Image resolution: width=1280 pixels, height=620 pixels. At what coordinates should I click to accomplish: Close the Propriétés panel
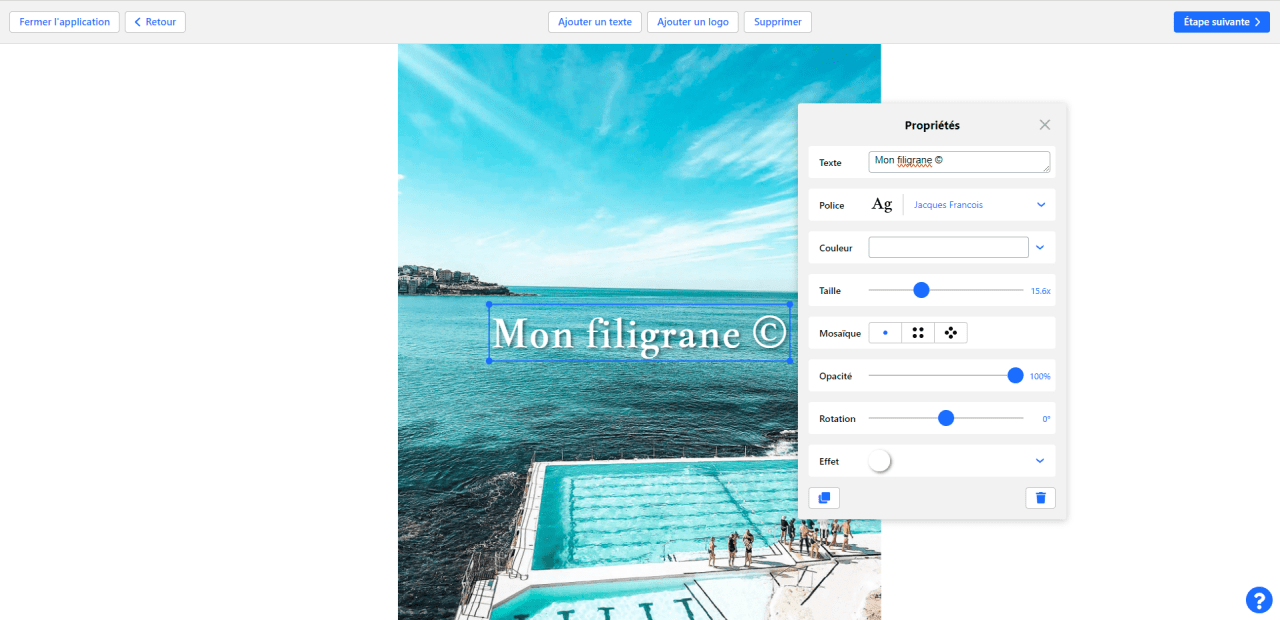(1045, 125)
